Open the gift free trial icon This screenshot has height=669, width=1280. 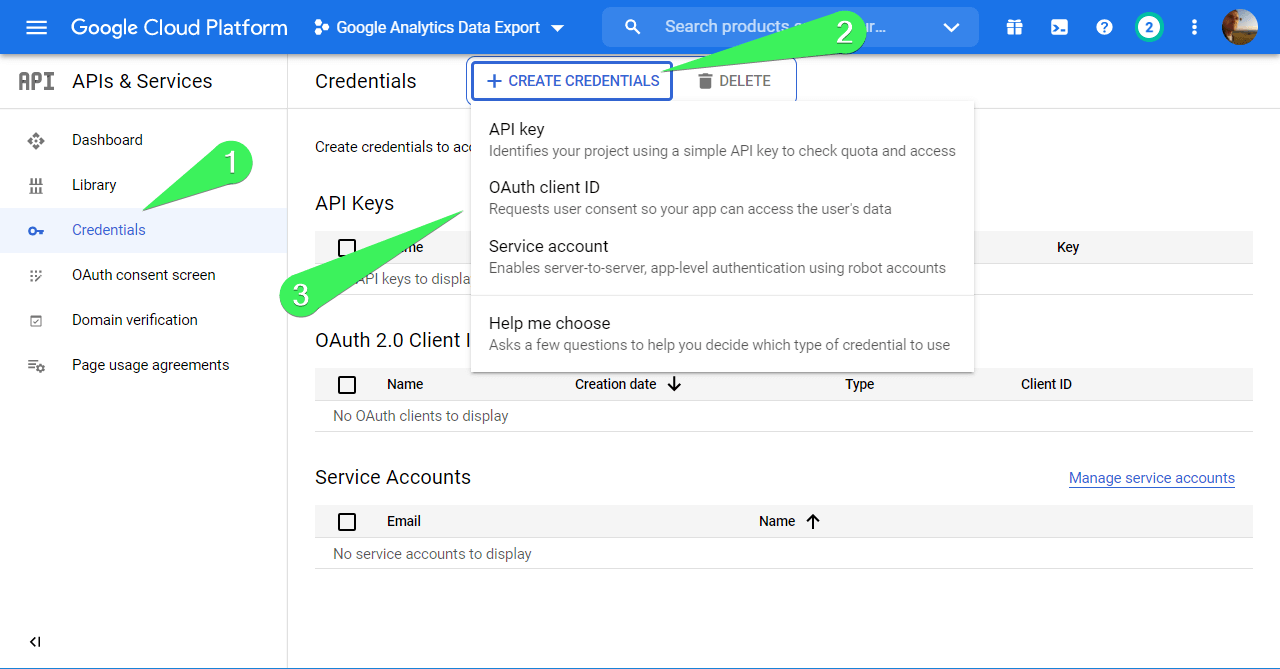[x=1014, y=27]
